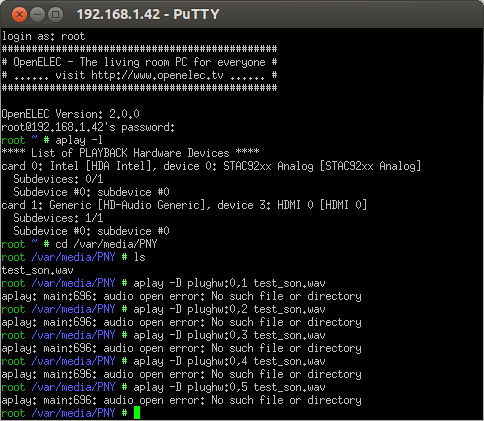Click the card 0 STAC92xx Analog line
This screenshot has width=484, height=421.
pyautogui.click(x=211, y=166)
